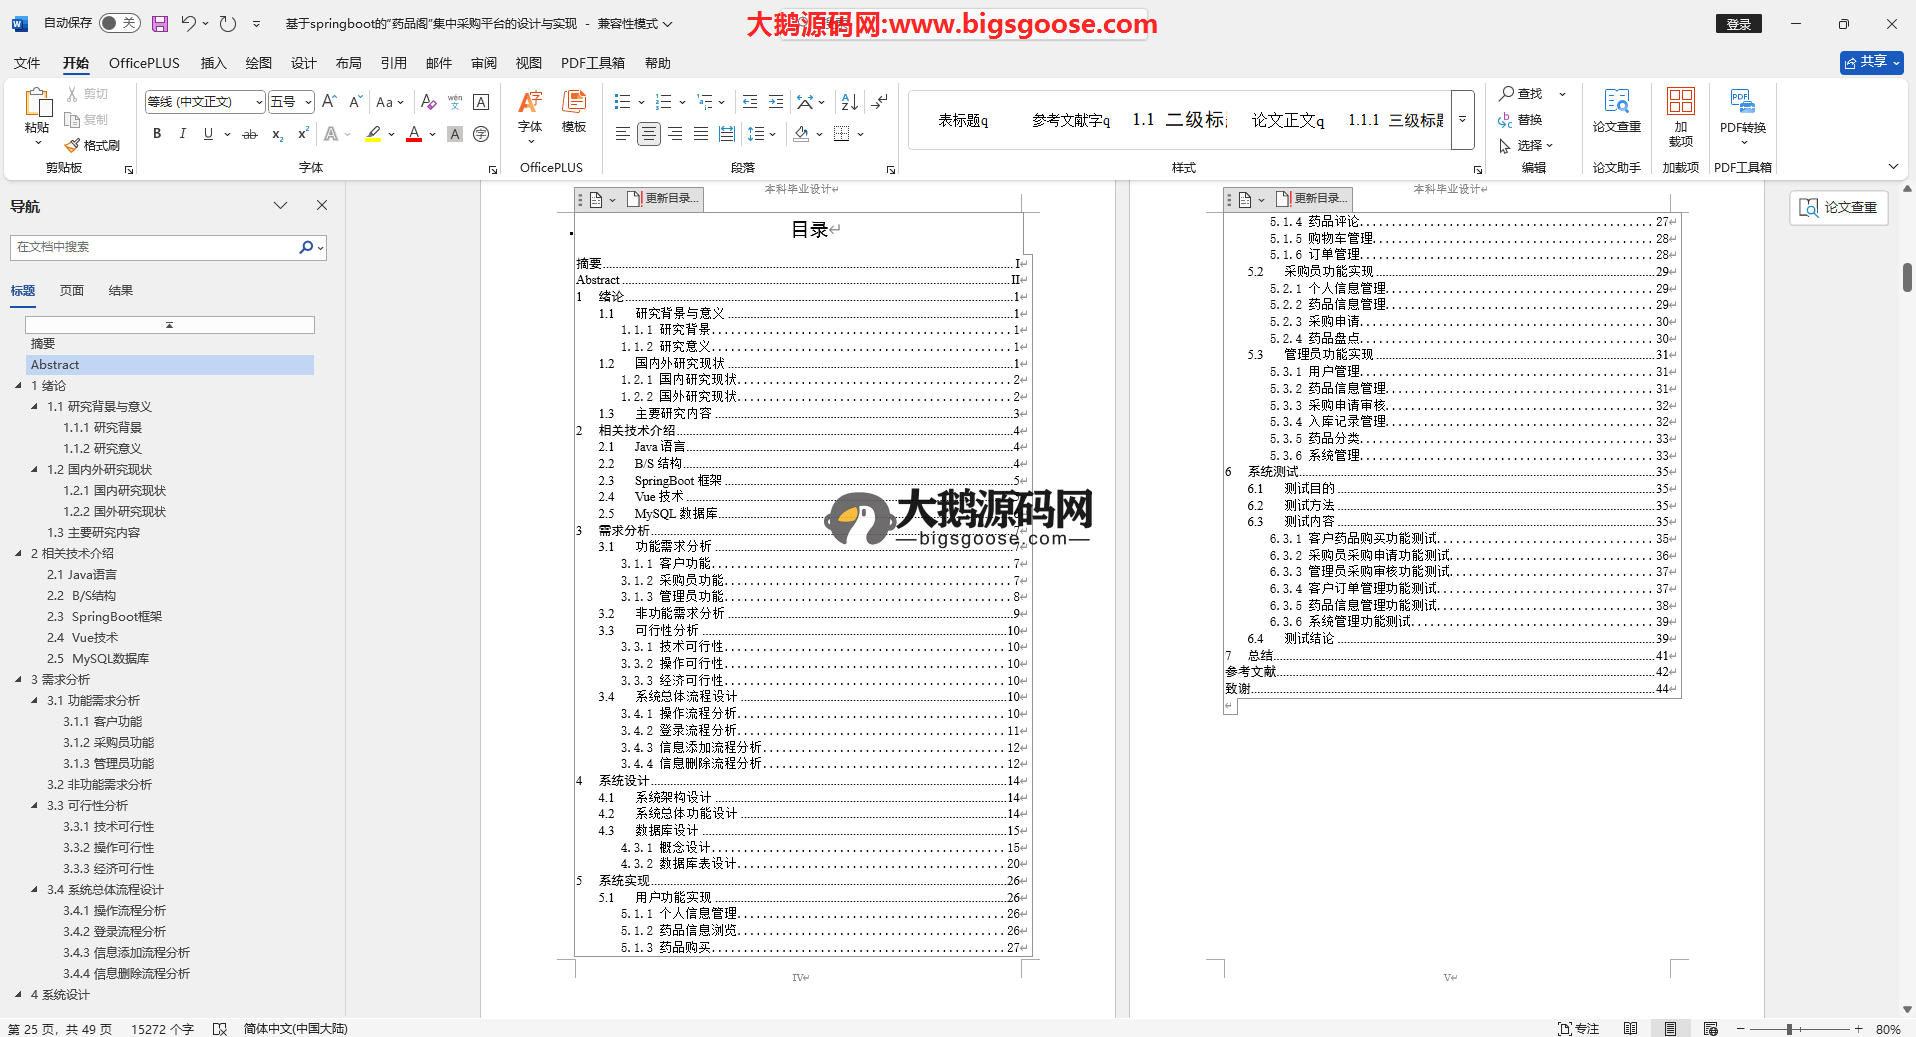Toggle the AutoSave (自动保存) switch
Screen dimensions: 1916x1037
(119, 23)
